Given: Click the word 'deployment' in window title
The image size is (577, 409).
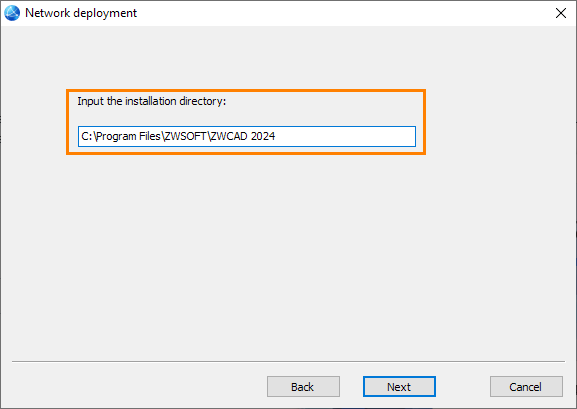Looking at the screenshot, I should pos(105,13).
